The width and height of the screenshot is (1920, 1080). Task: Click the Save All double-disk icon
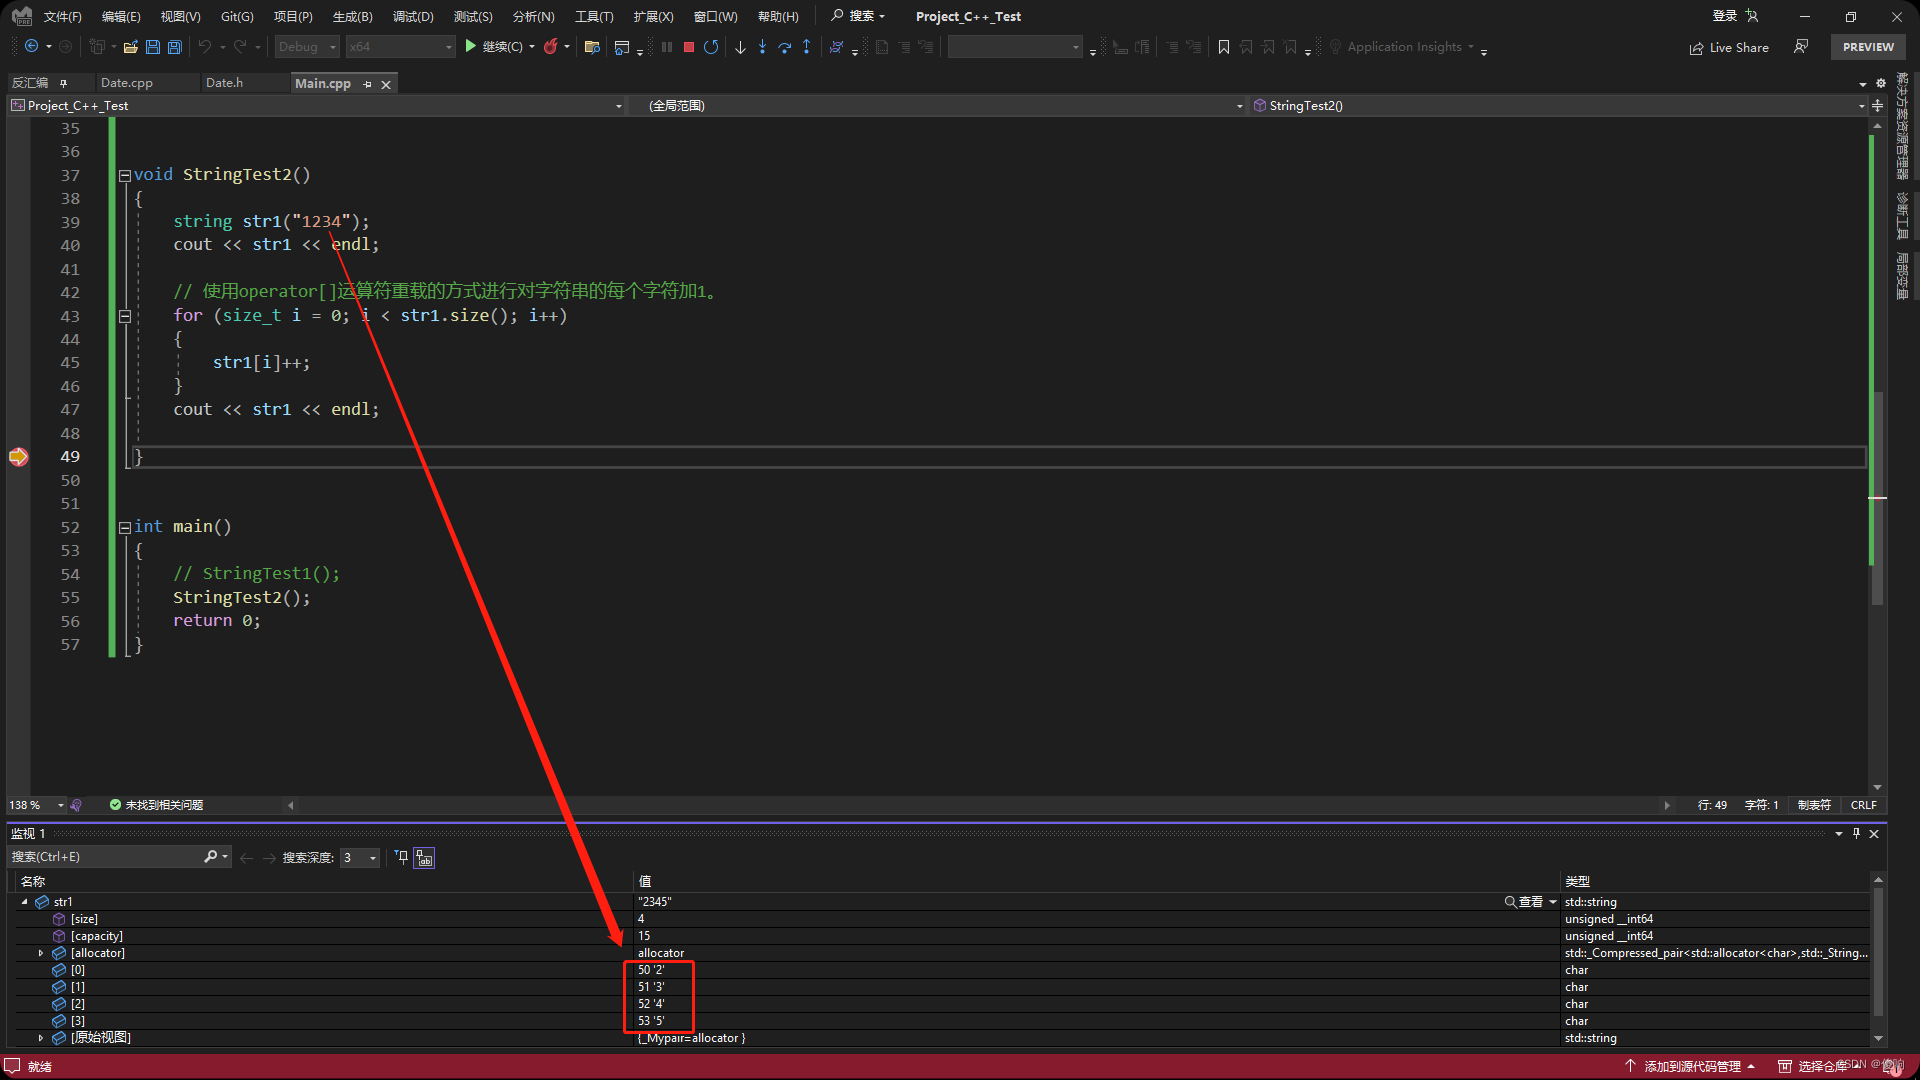click(x=175, y=47)
